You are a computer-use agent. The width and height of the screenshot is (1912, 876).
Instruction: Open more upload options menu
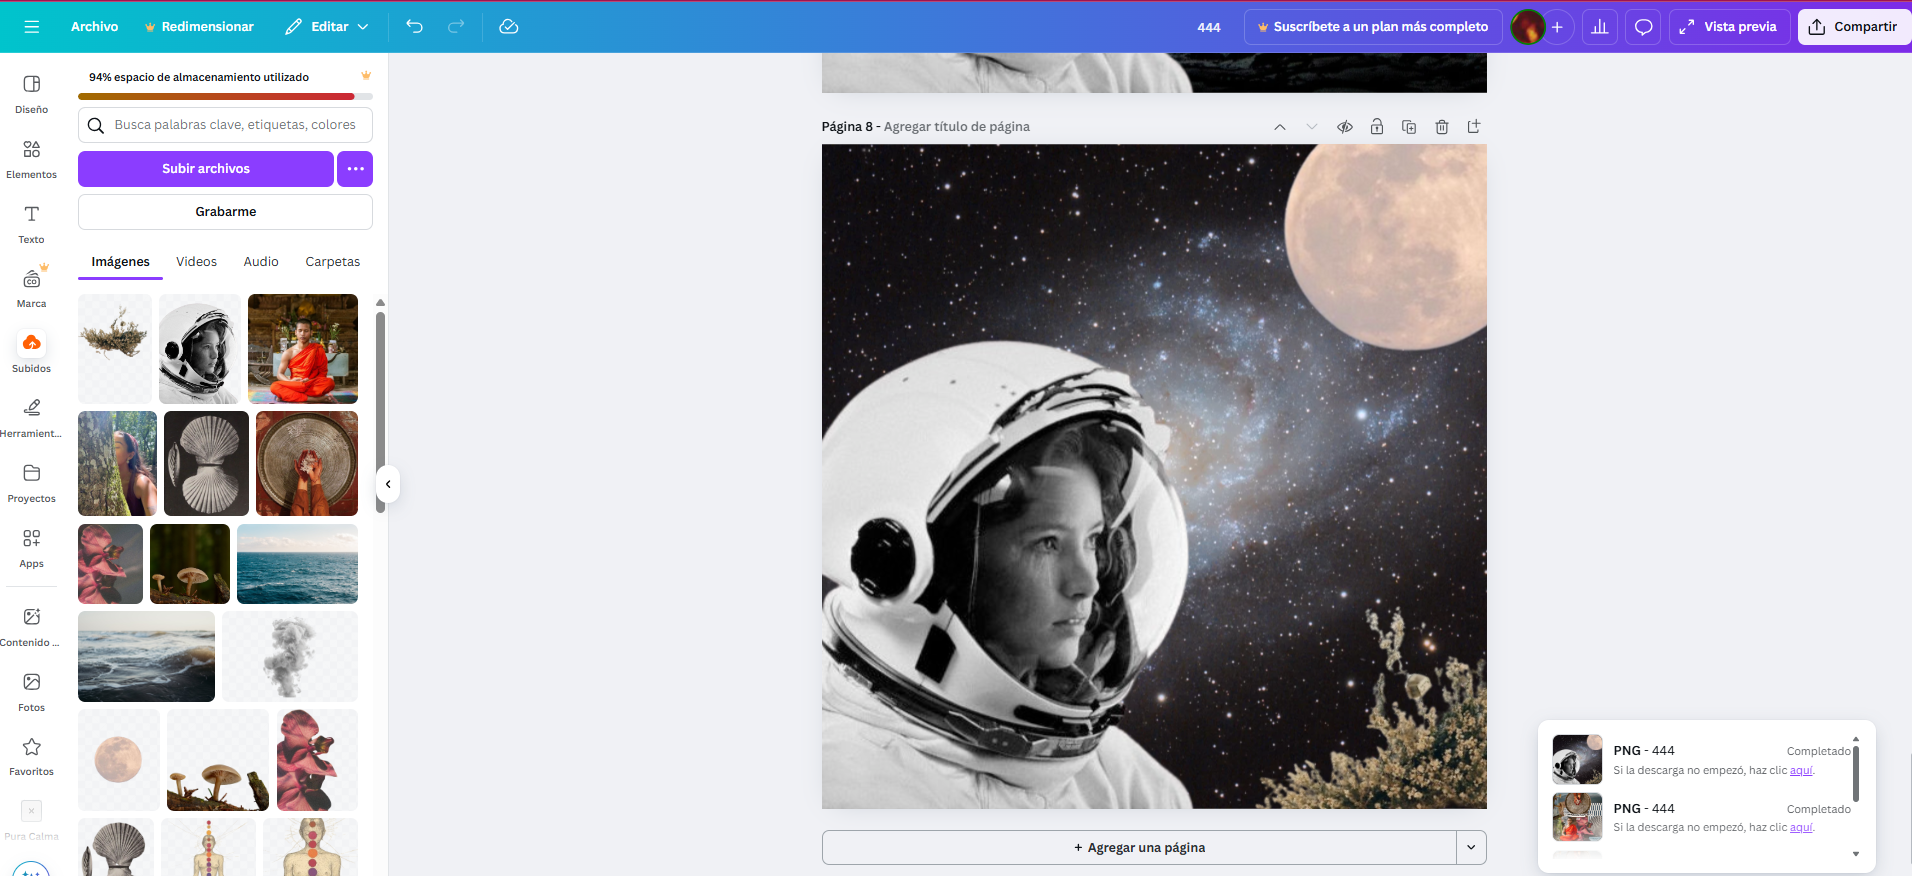pyautogui.click(x=355, y=169)
